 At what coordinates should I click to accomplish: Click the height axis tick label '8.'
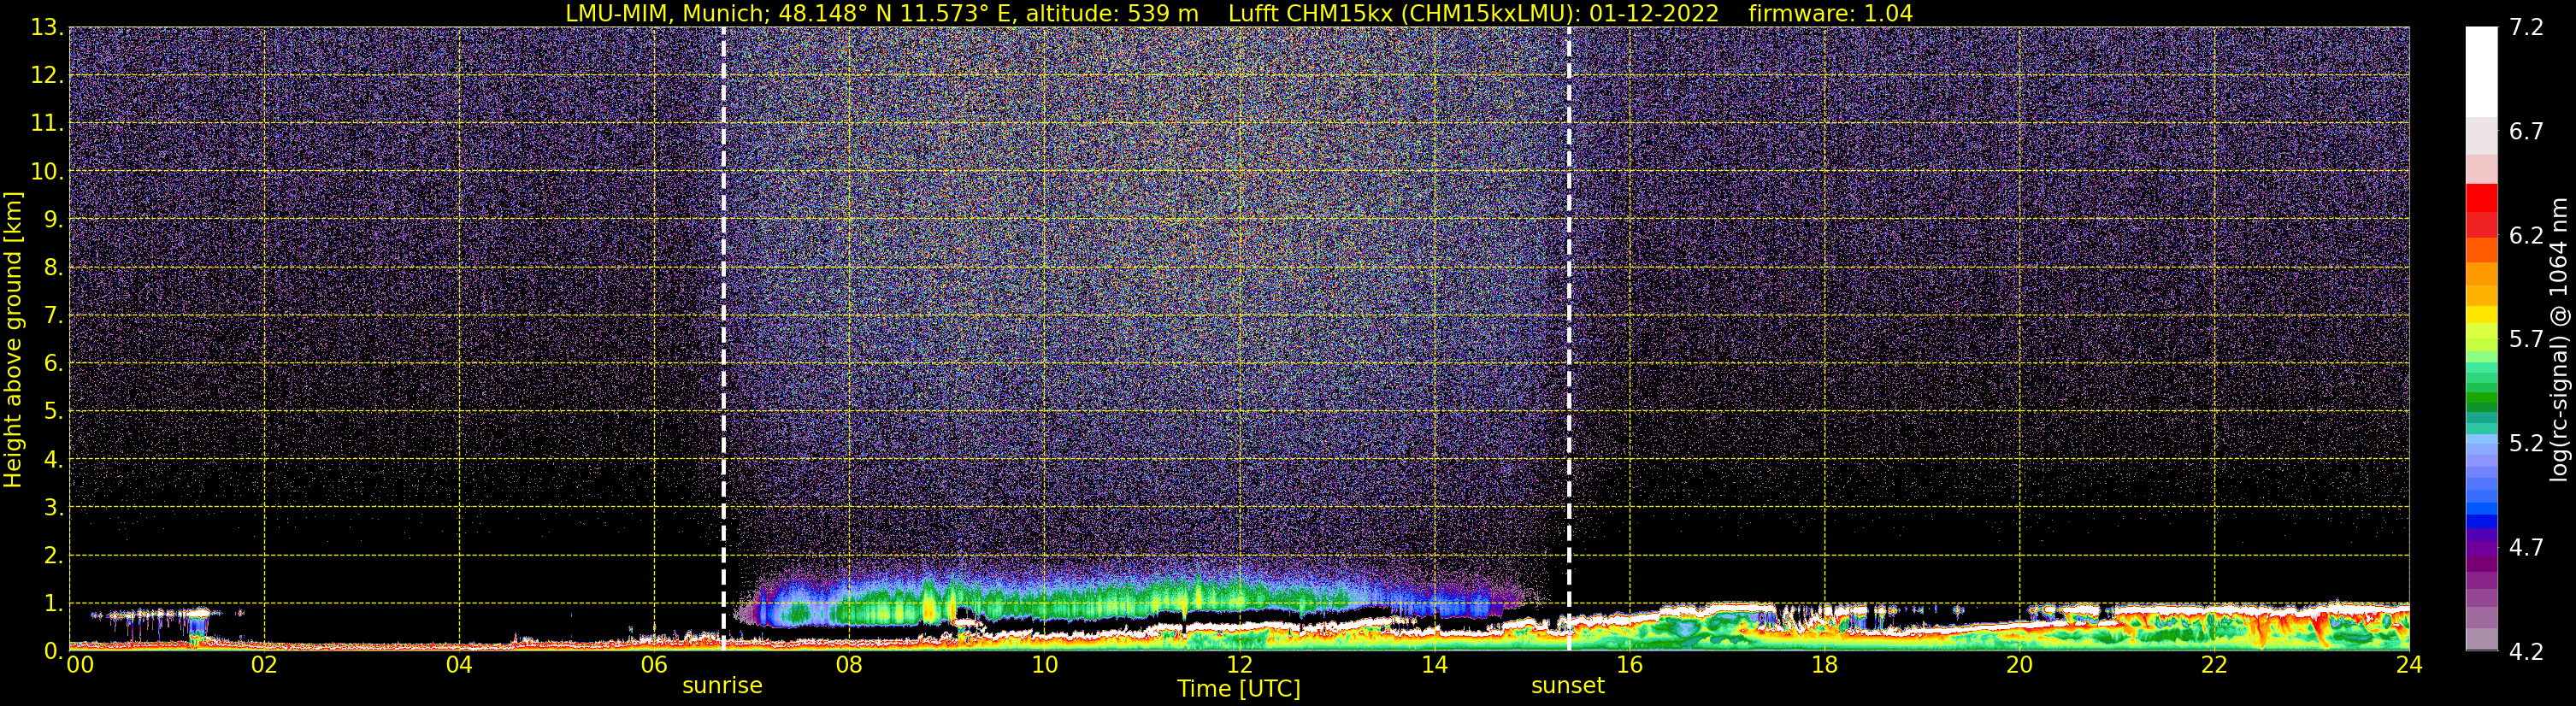pyautogui.click(x=54, y=268)
